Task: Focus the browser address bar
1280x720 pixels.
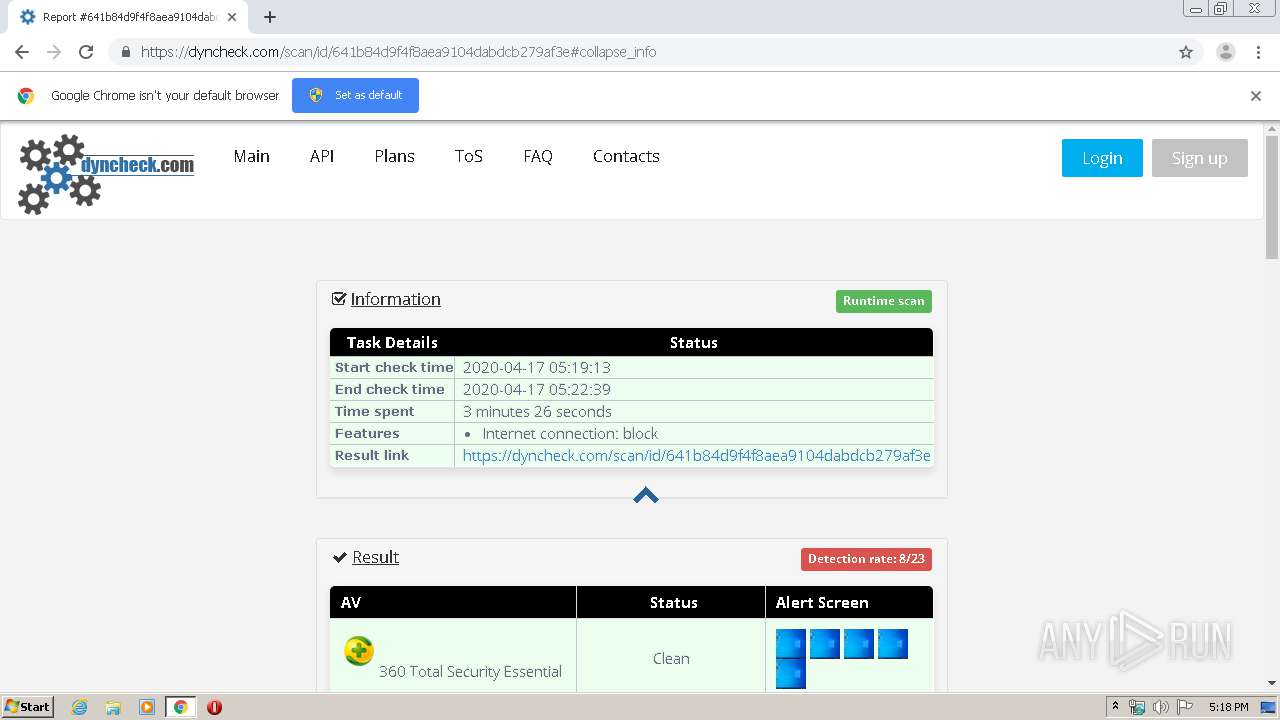Action: tap(655, 52)
